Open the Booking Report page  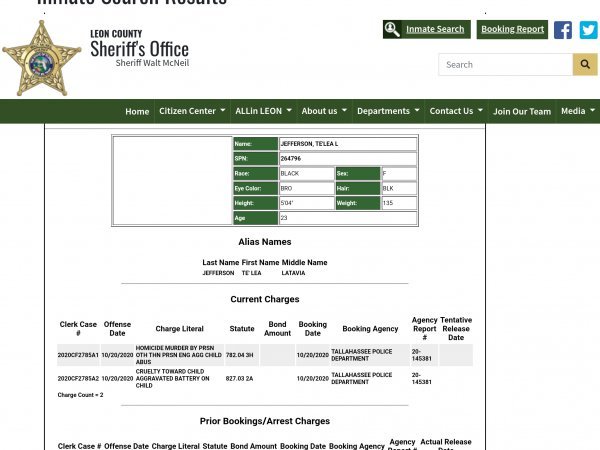[x=512, y=30]
